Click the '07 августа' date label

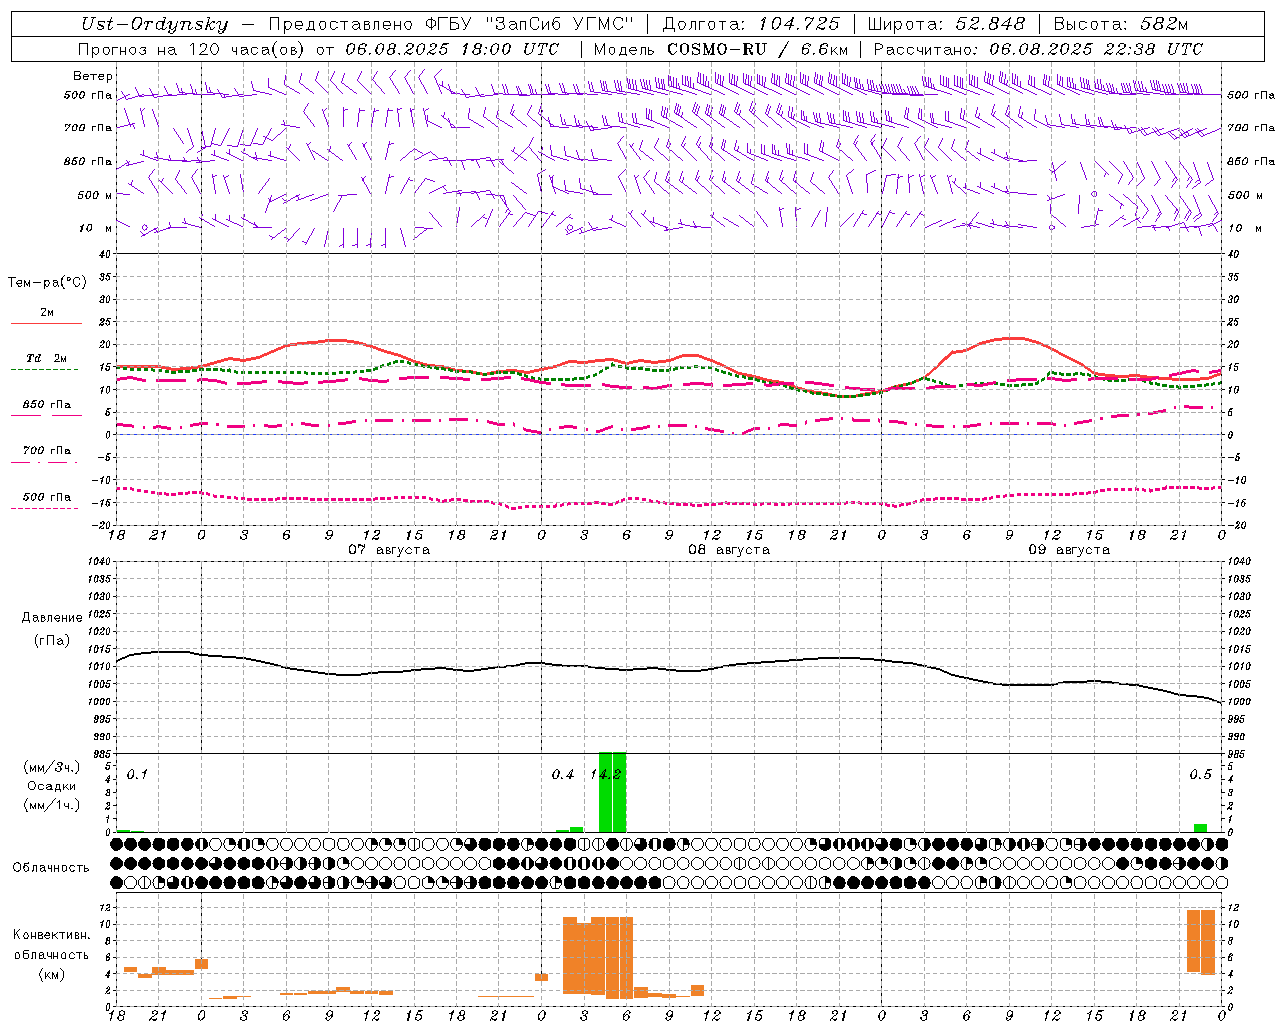(x=389, y=549)
